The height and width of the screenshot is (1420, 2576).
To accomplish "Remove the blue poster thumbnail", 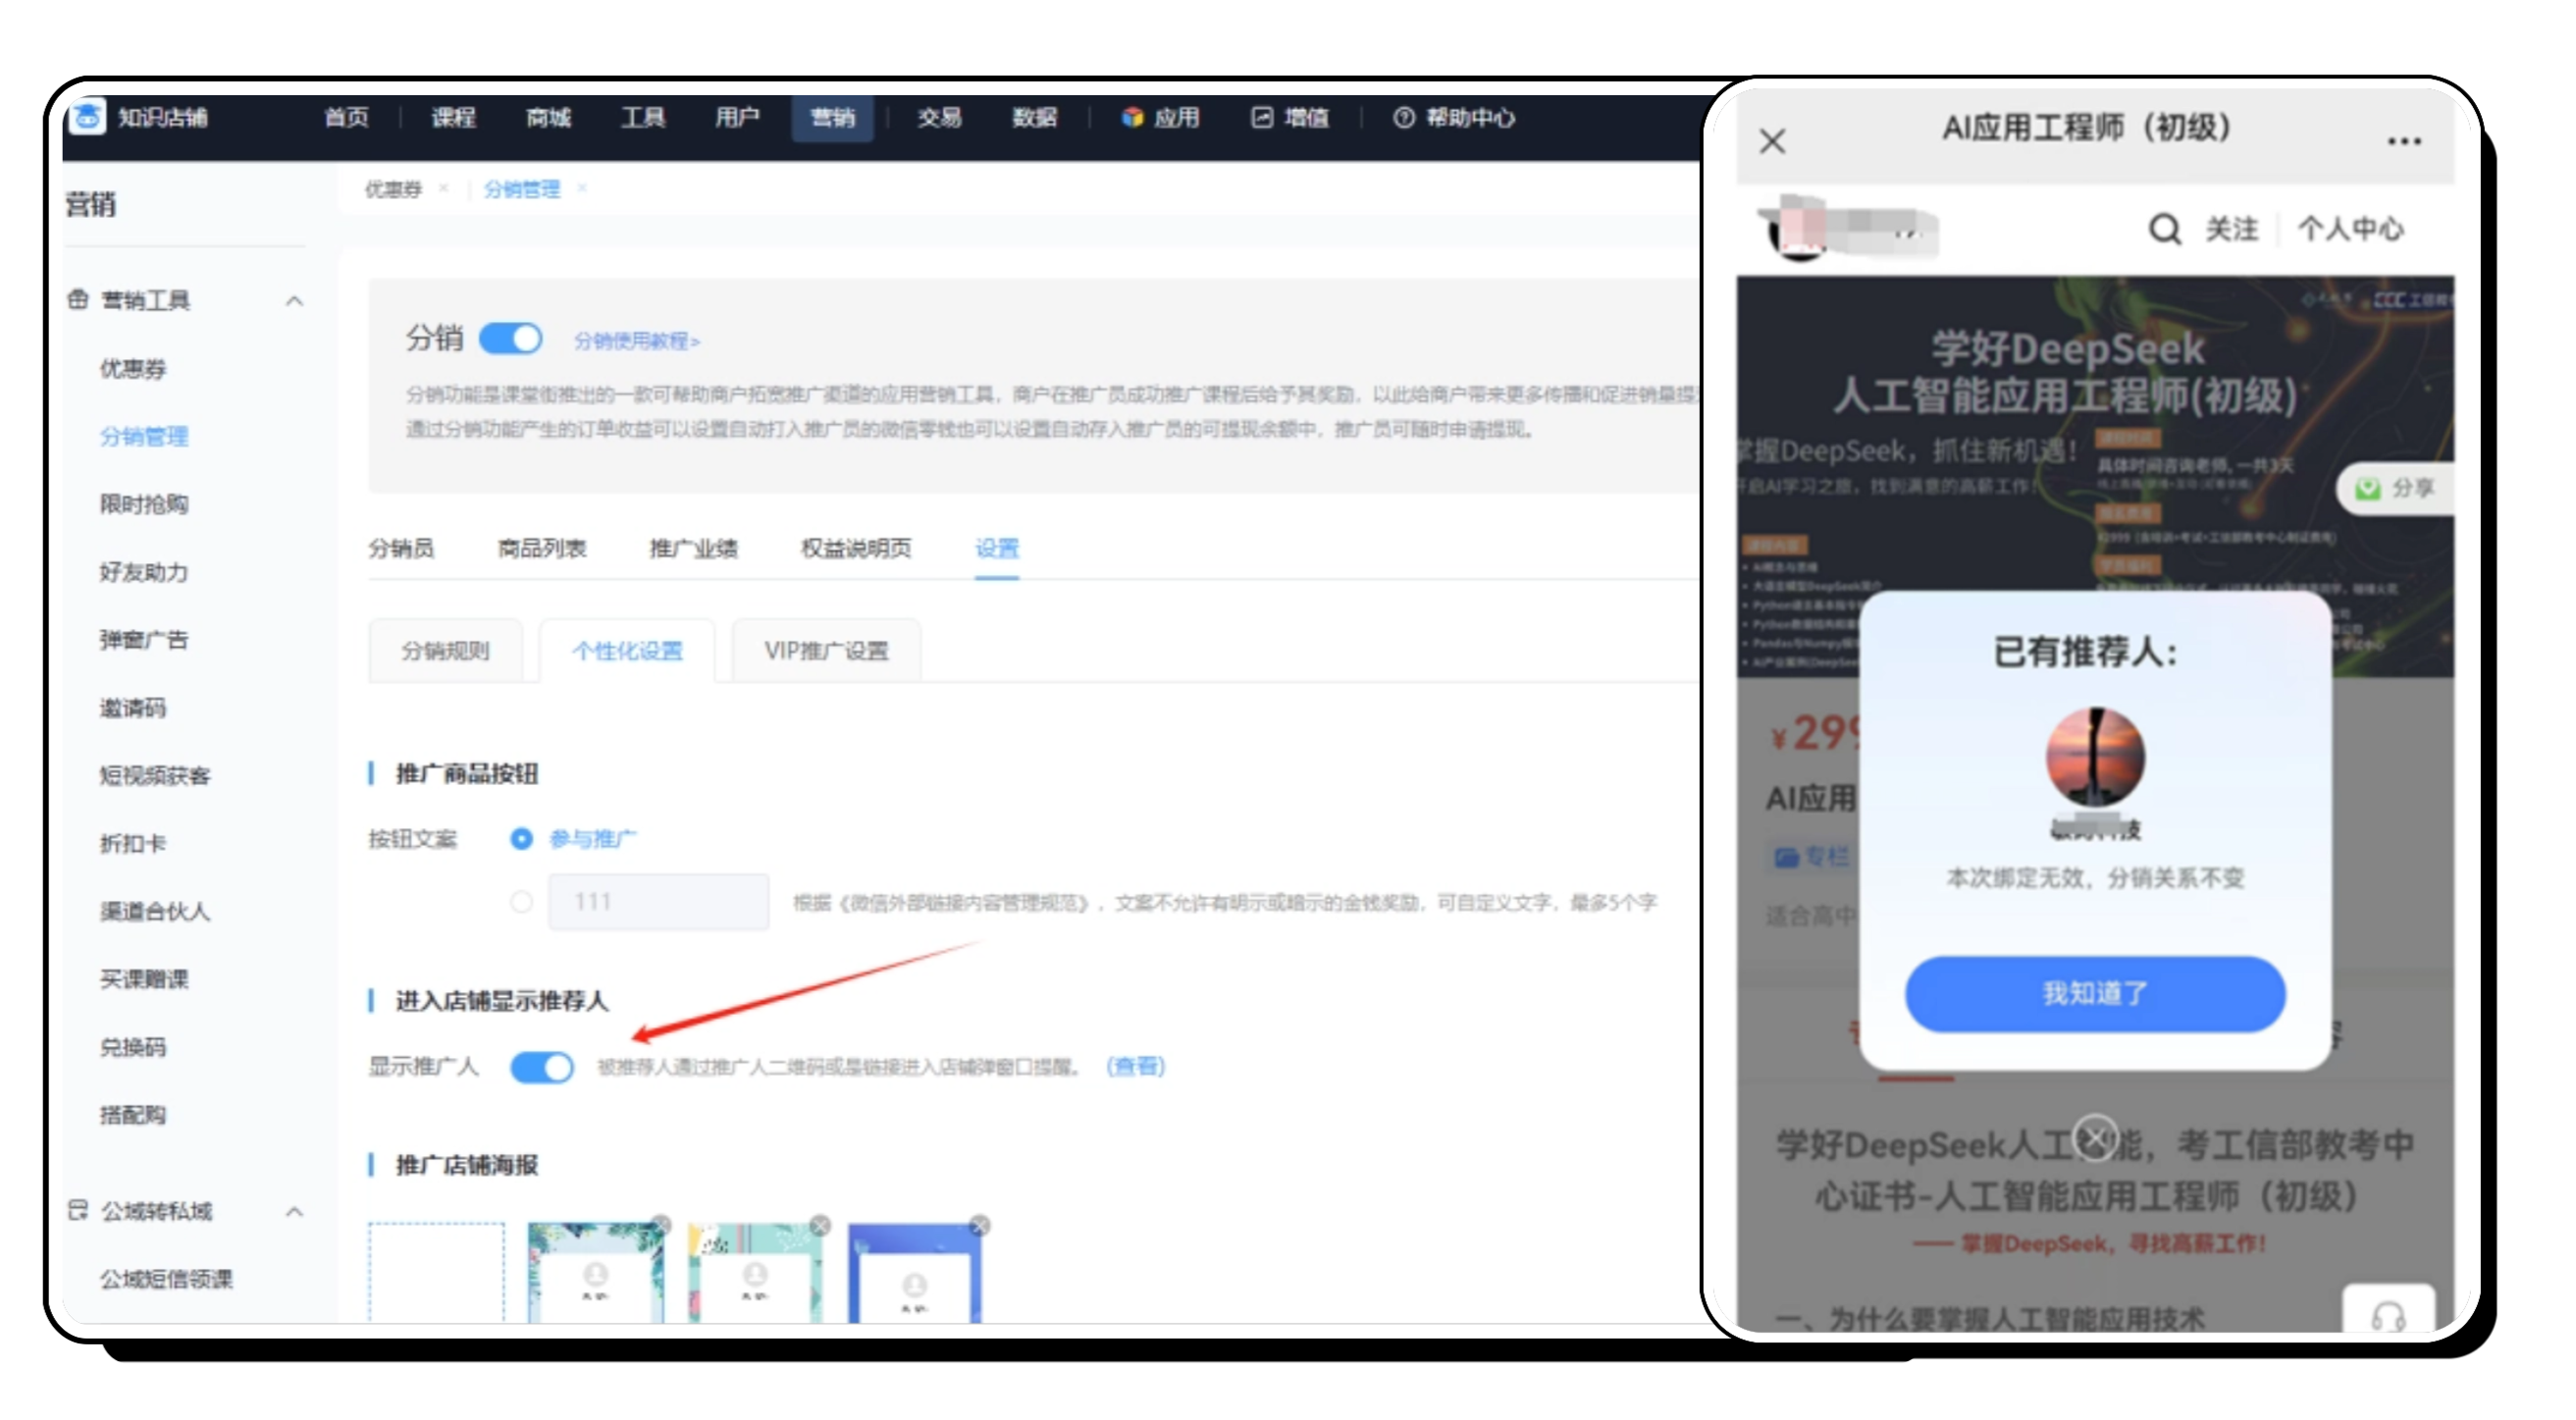I will pos(980,1224).
